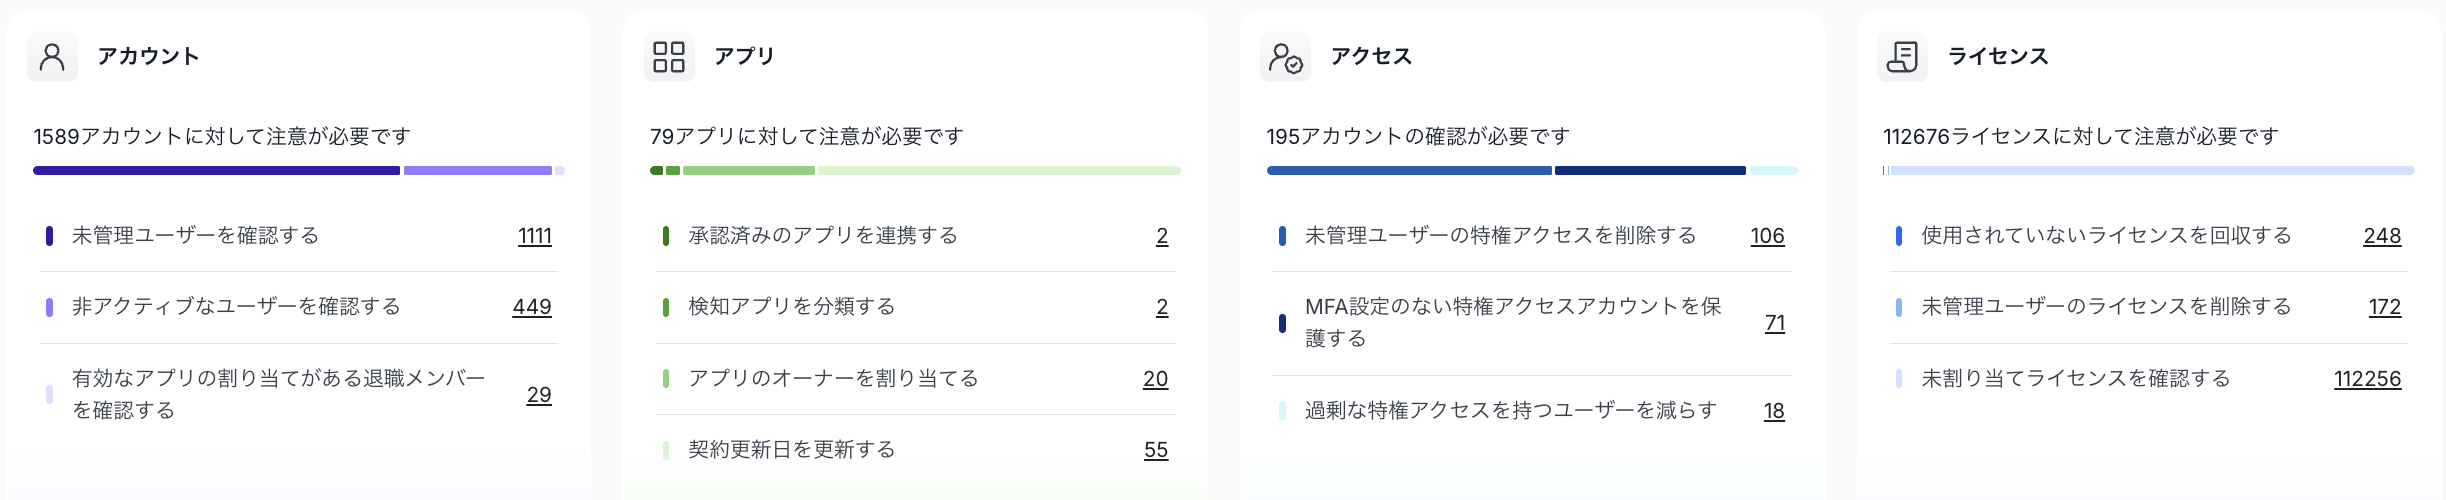2446x500 pixels.
Task: Click the アクセス user-check icon
Action: coord(1285,57)
